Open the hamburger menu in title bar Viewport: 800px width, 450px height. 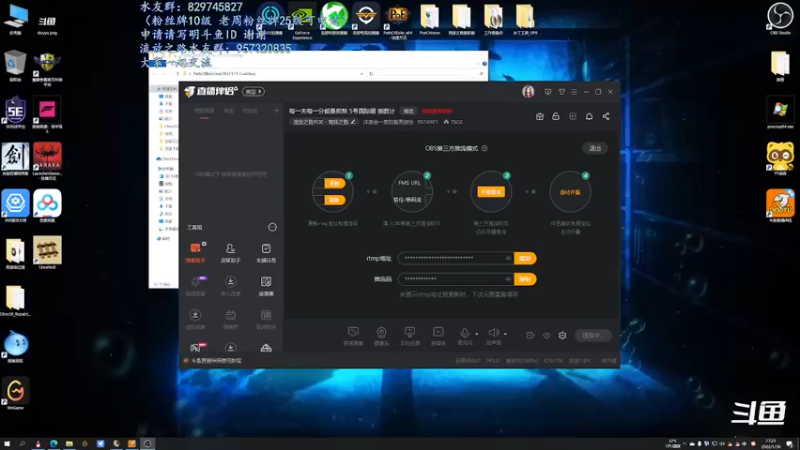pos(574,92)
